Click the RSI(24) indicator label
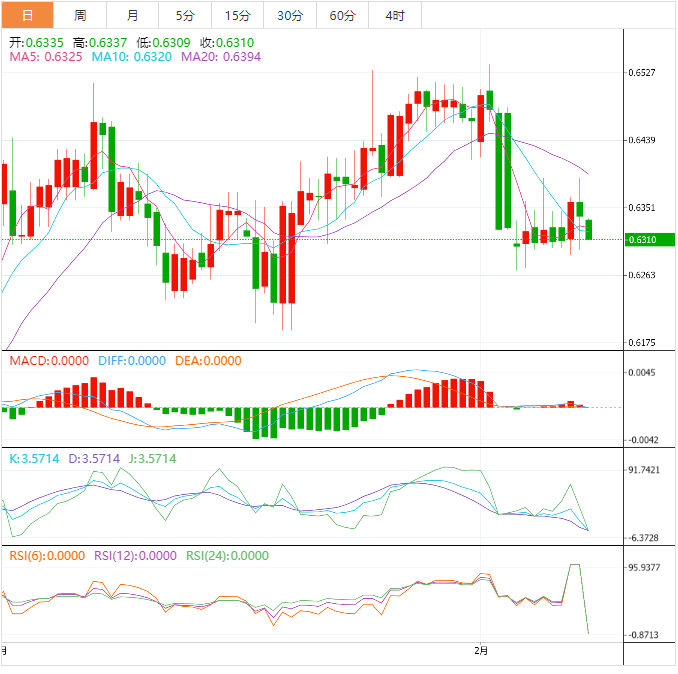The height and width of the screenshot is (674, 678). [227, 556]
